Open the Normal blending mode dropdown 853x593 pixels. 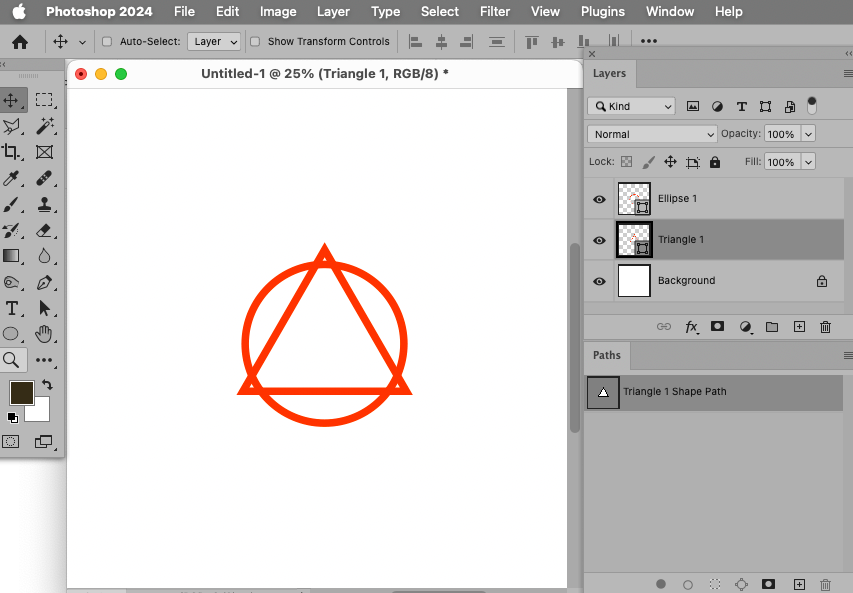coord(651,133)
